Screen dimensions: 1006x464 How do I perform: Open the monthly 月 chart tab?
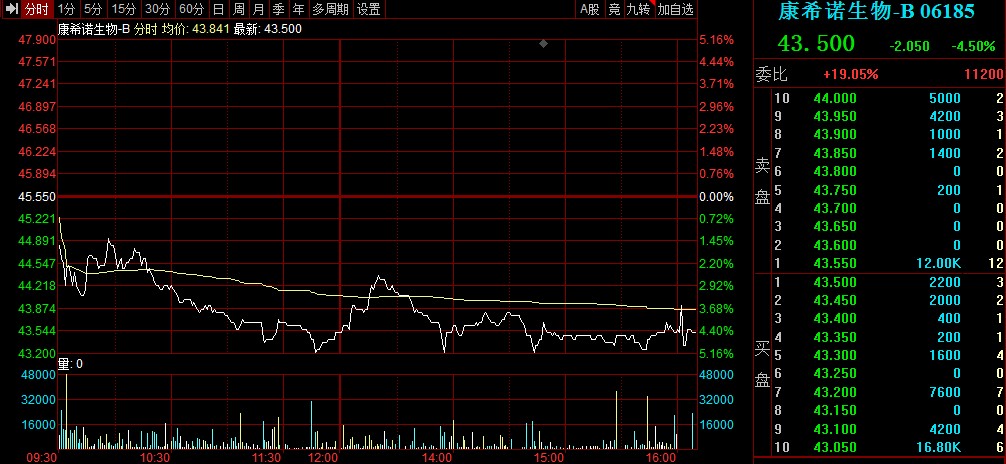click(259, 9)
